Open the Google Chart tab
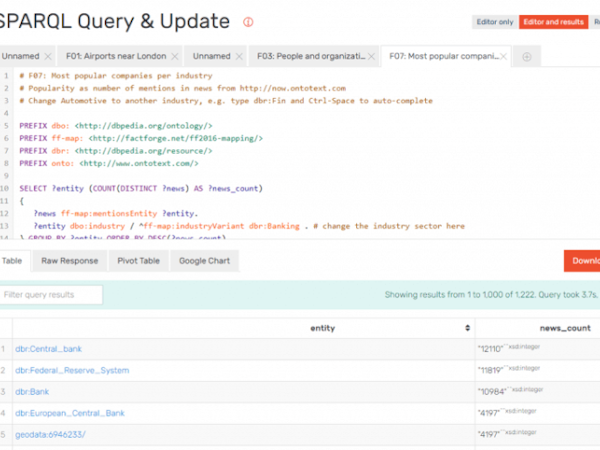The image size is (600, 450). tap(204, 261)
